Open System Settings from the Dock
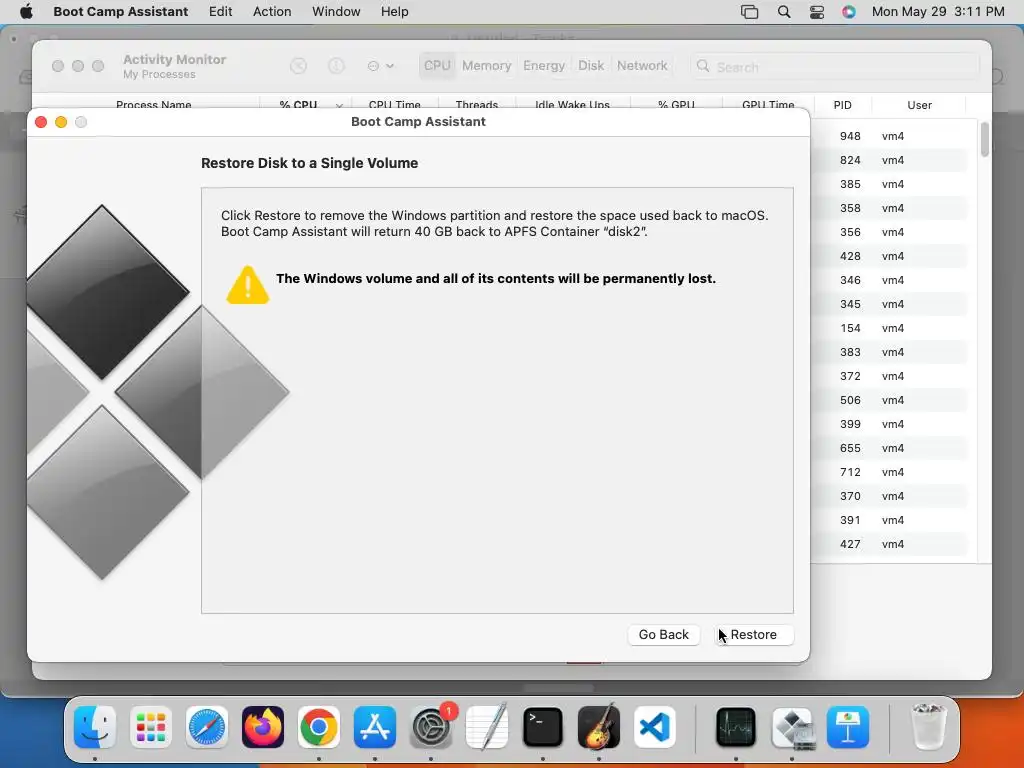Screen dimensions: 1024x768 [x=431, y=727]
